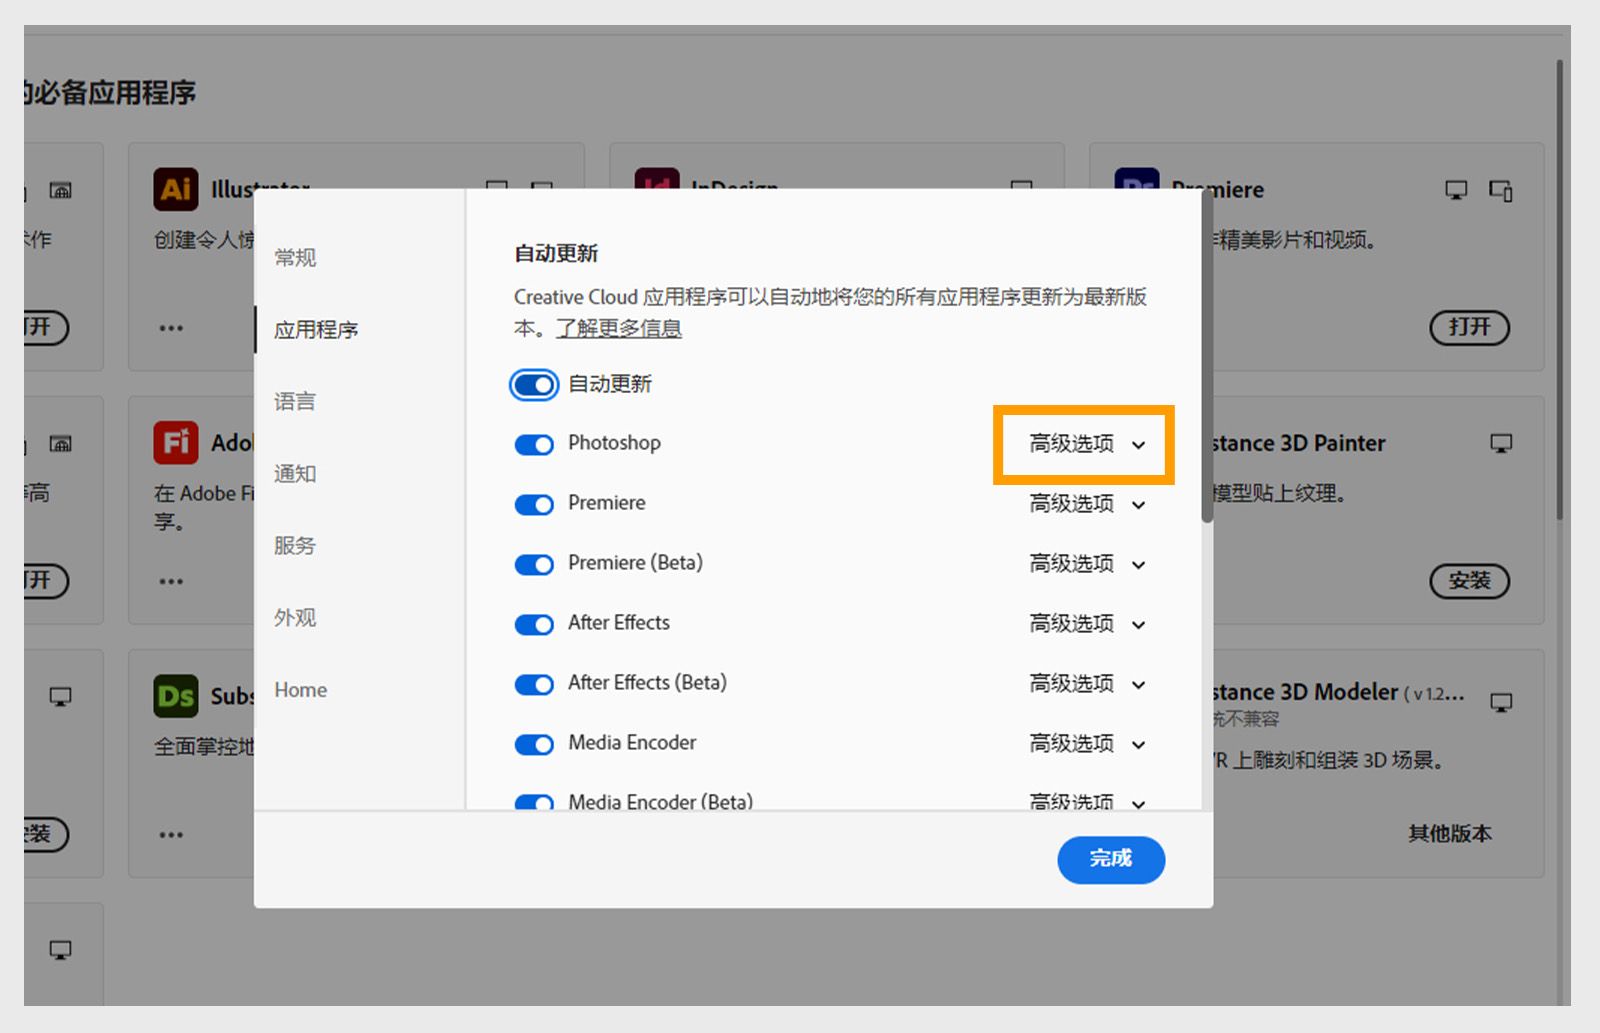Screen dimensions: 1600x1033
Task: Click the Substance Designer Ds app icon
Action: pos(176,696)
